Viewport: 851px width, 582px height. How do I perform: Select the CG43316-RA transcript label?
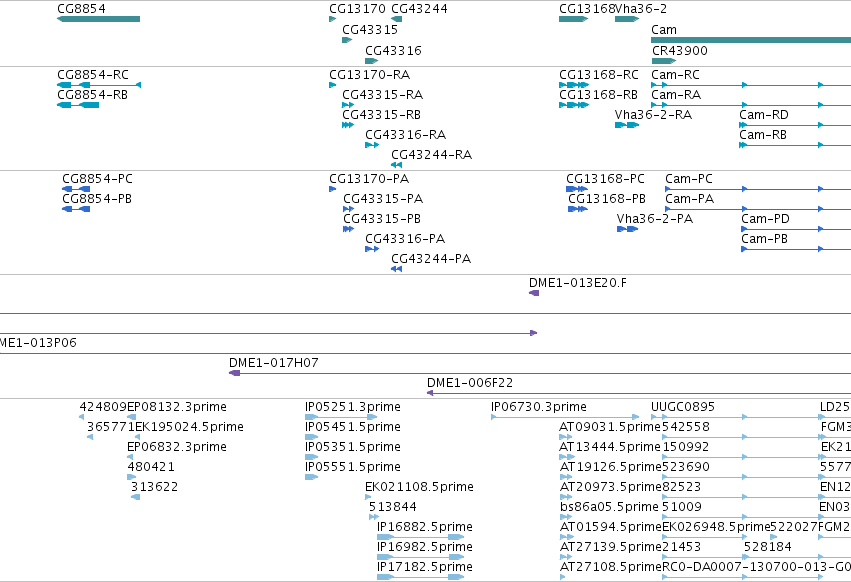[x=406, y=135]
